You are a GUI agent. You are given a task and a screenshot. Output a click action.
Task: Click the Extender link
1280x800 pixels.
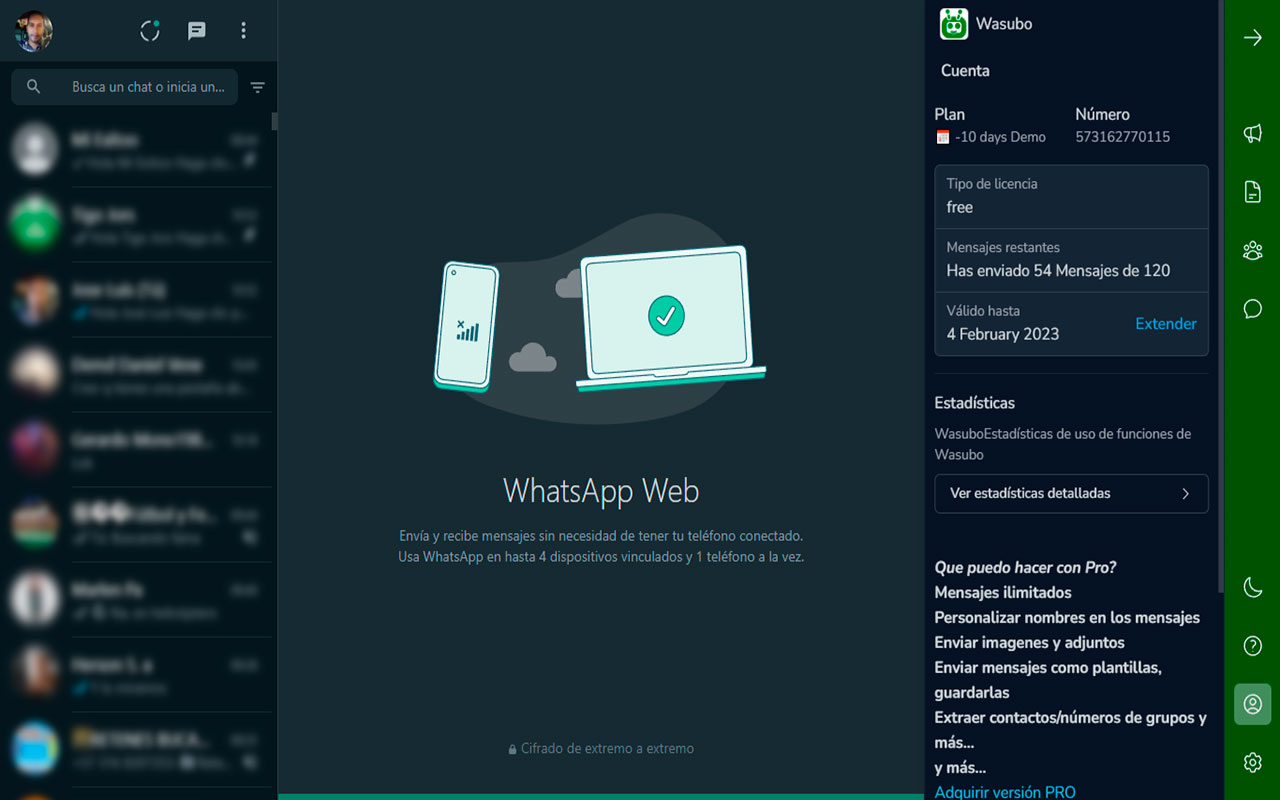click(x=1166, y=324)
